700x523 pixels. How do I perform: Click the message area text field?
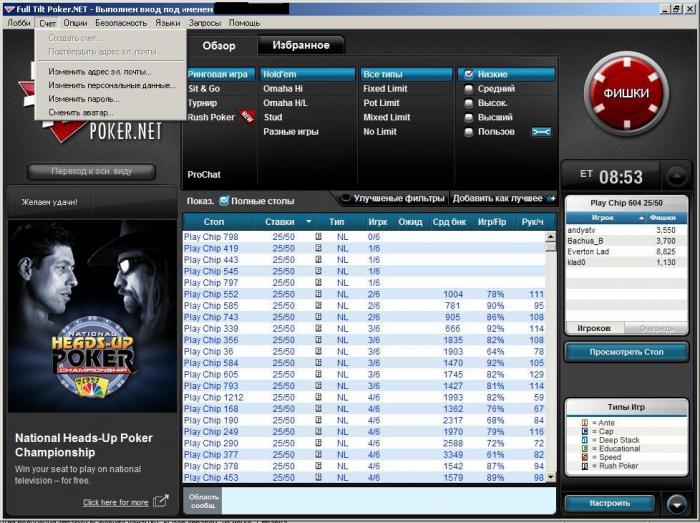point(388,501)
